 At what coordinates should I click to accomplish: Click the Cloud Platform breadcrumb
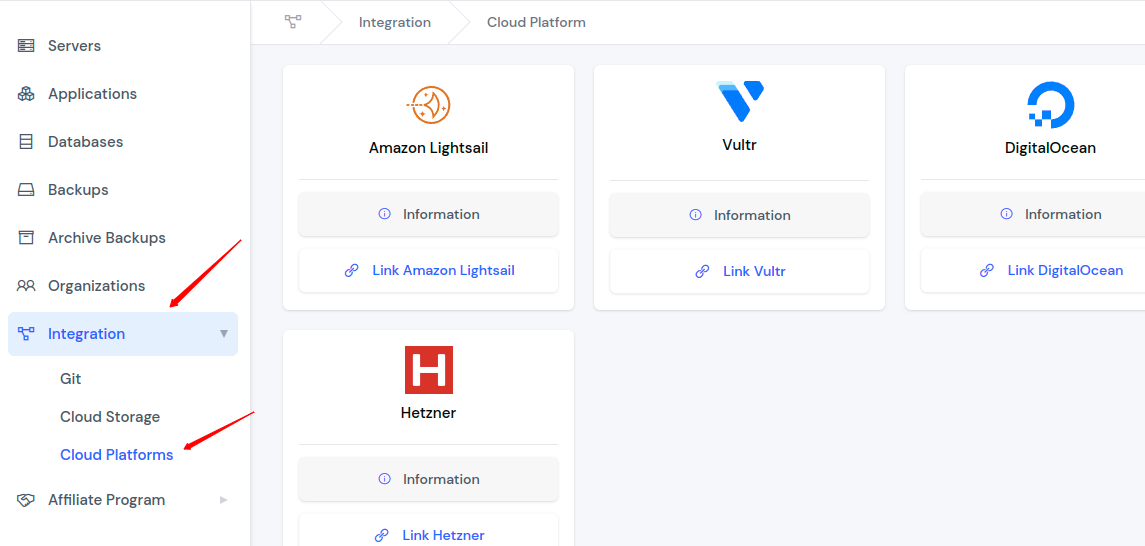[536, 23]
